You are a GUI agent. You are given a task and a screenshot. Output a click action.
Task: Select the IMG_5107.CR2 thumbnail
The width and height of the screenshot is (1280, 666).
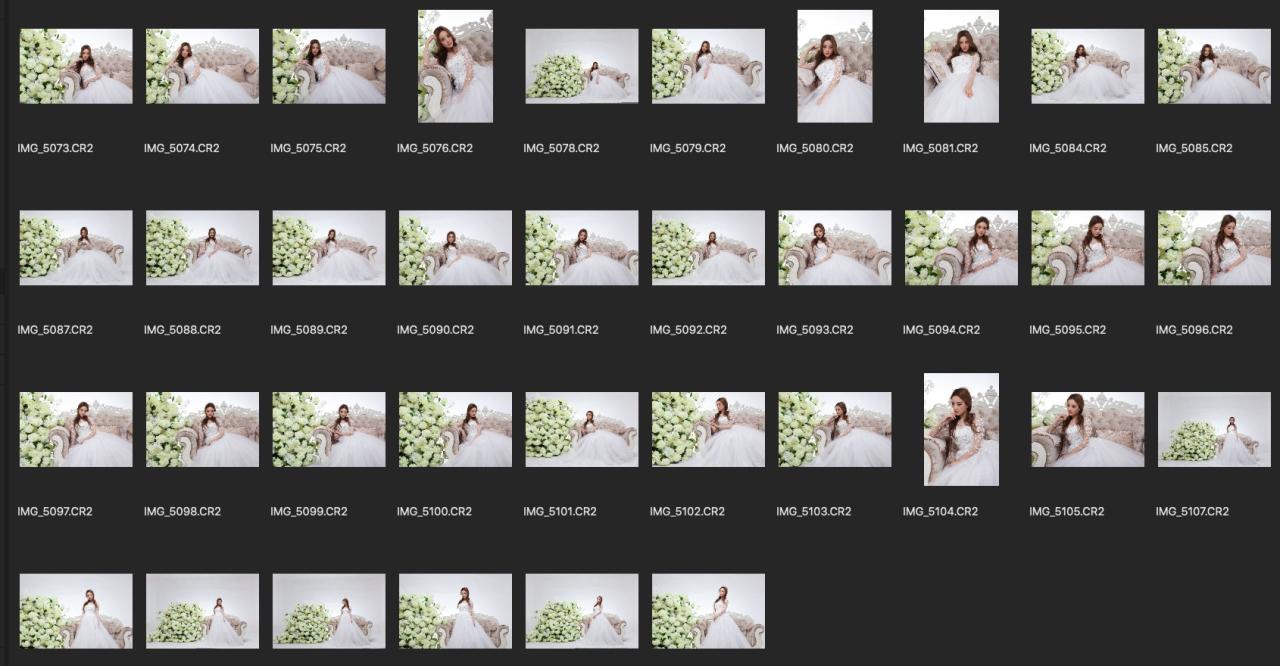pyautogui.click(x=1214, y=429)
